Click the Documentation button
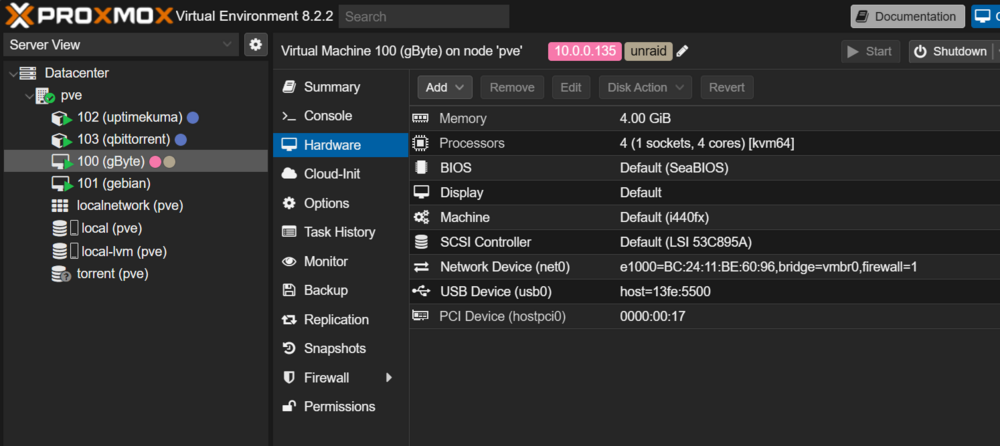Screen dimensions: 1000x446 point(908,17)
